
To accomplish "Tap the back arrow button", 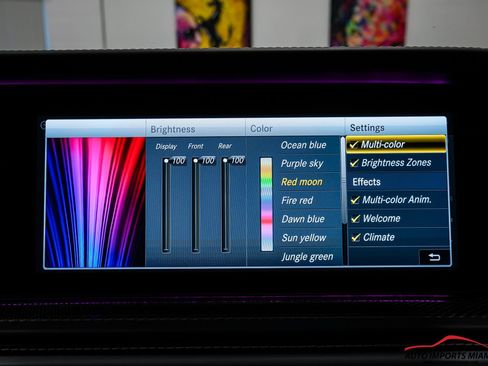I will coord(434,257).
